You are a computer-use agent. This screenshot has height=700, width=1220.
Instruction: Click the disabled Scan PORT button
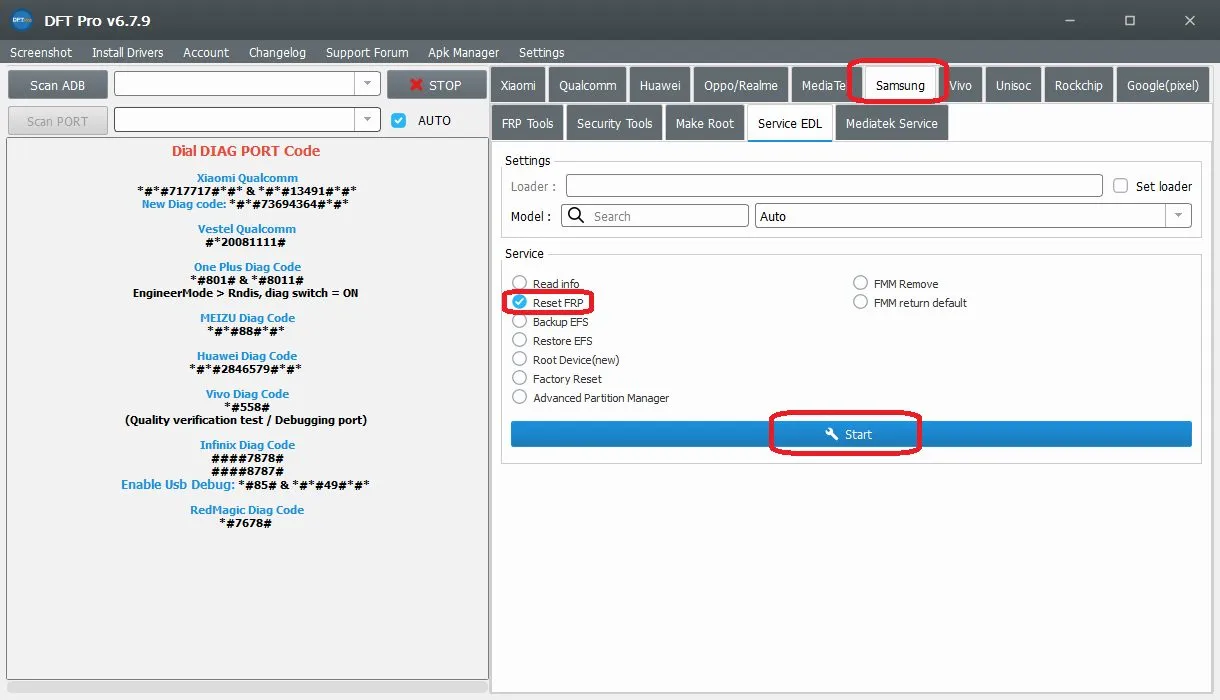(x=57, y=121)
